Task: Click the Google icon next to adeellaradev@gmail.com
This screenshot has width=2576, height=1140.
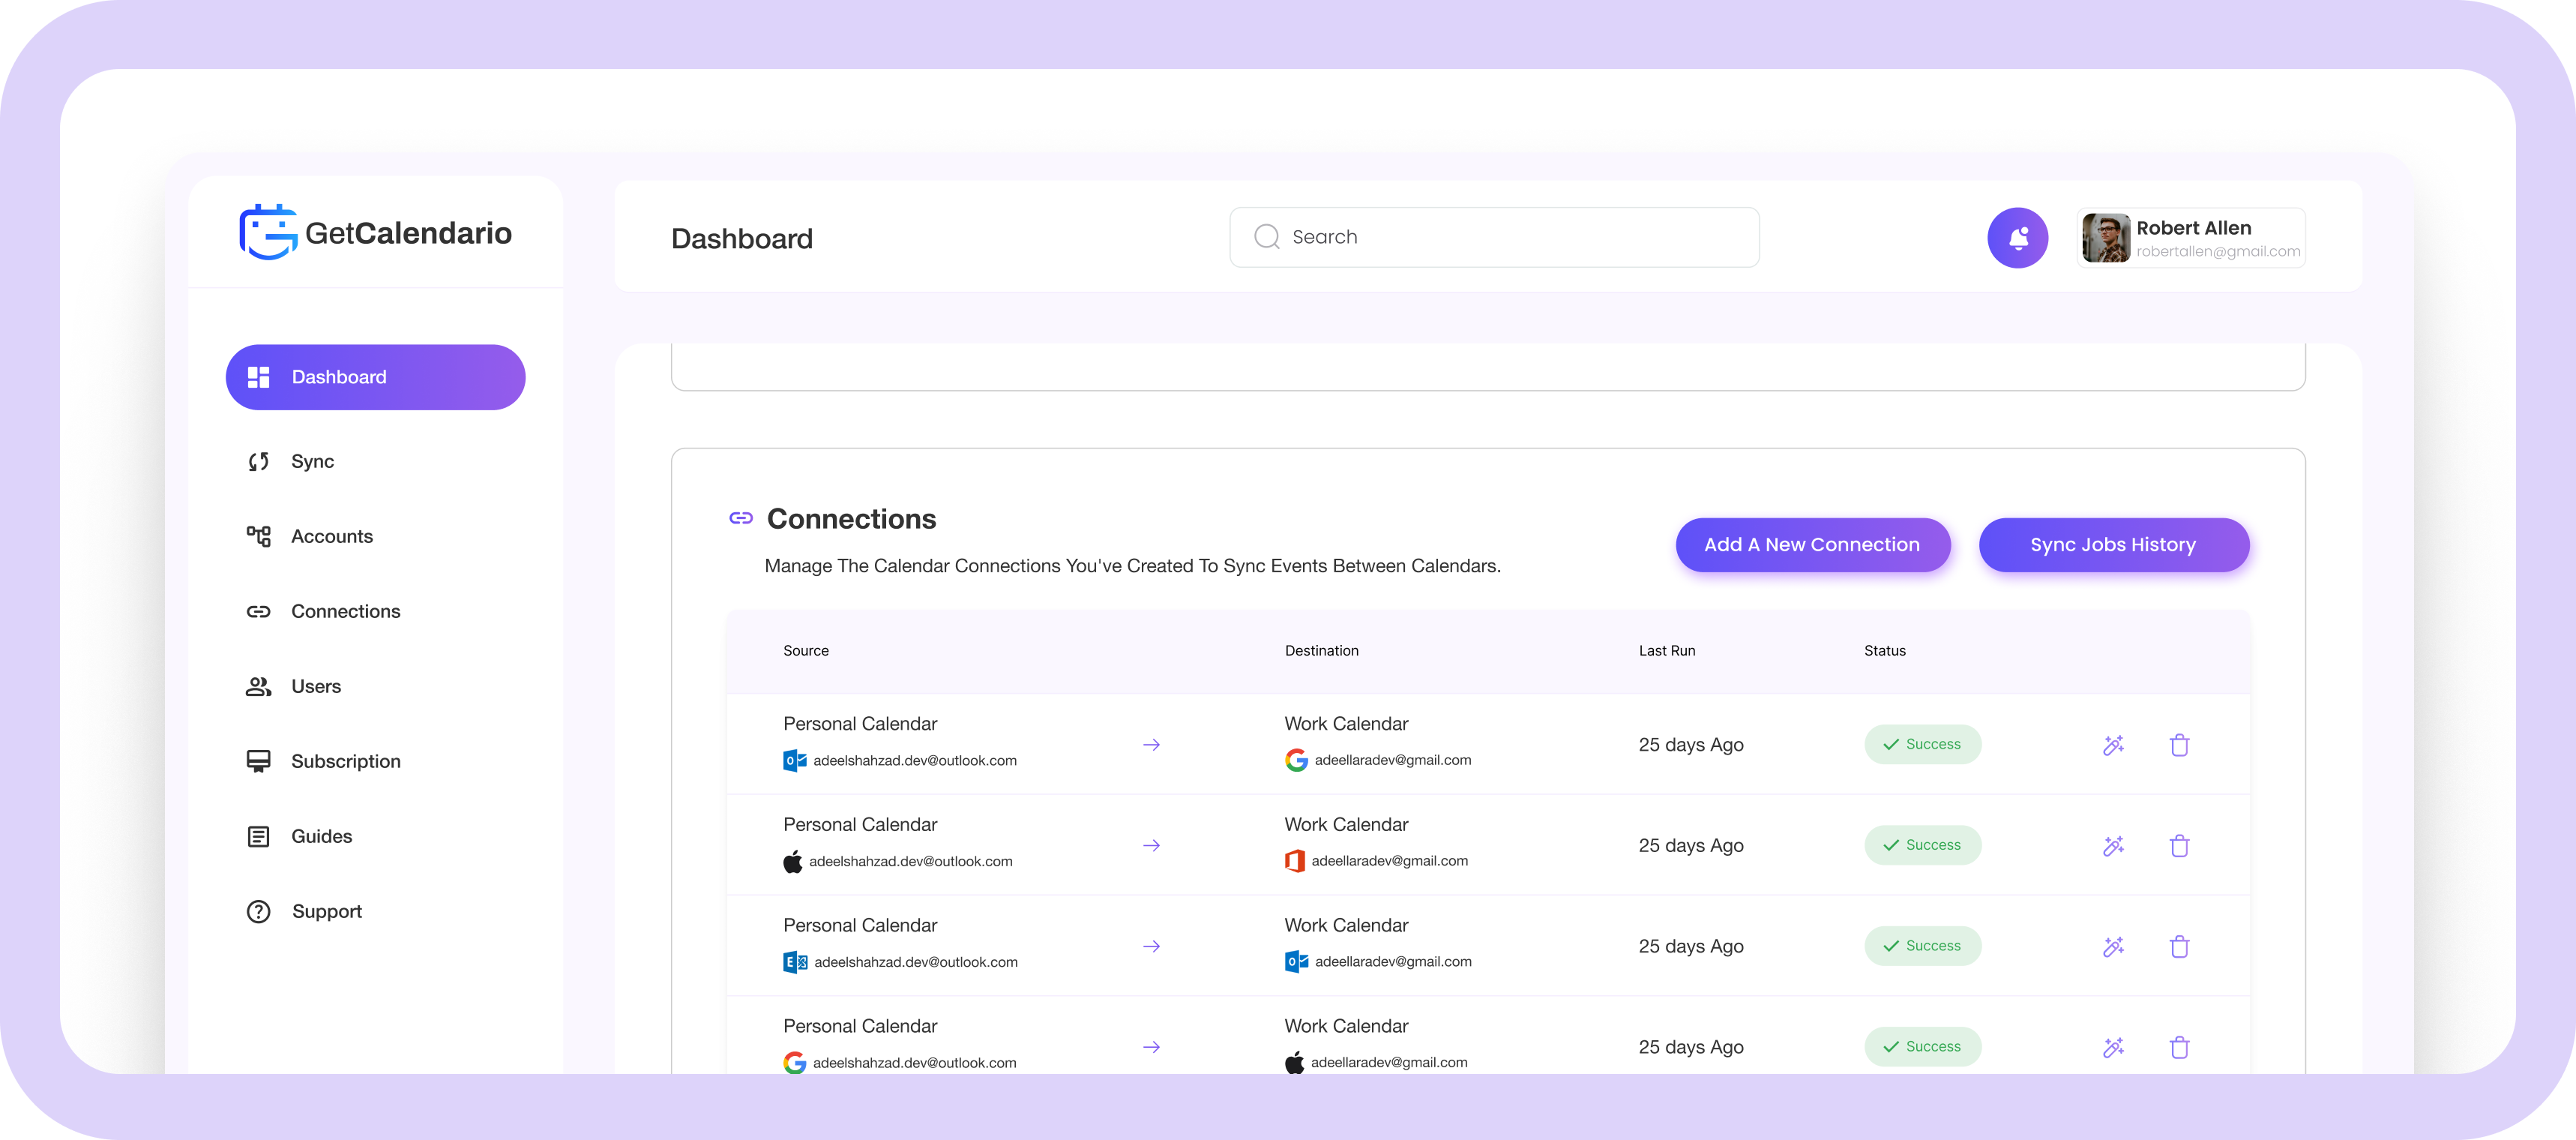Action: [1297, 760]
